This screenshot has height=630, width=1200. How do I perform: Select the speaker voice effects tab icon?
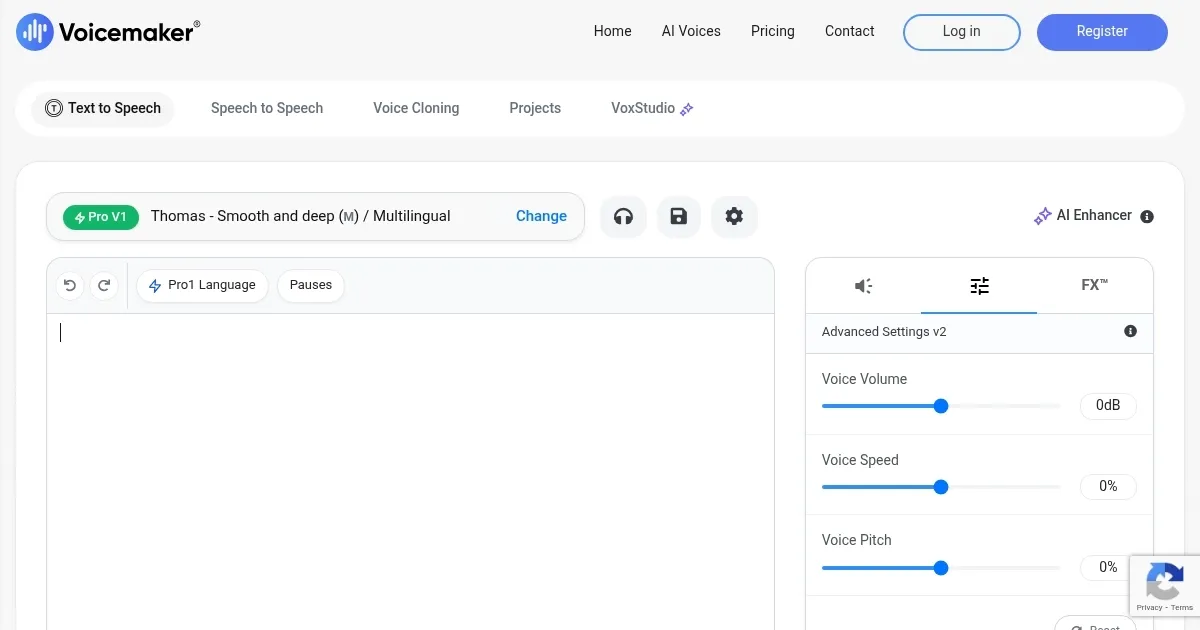[864, 286]
